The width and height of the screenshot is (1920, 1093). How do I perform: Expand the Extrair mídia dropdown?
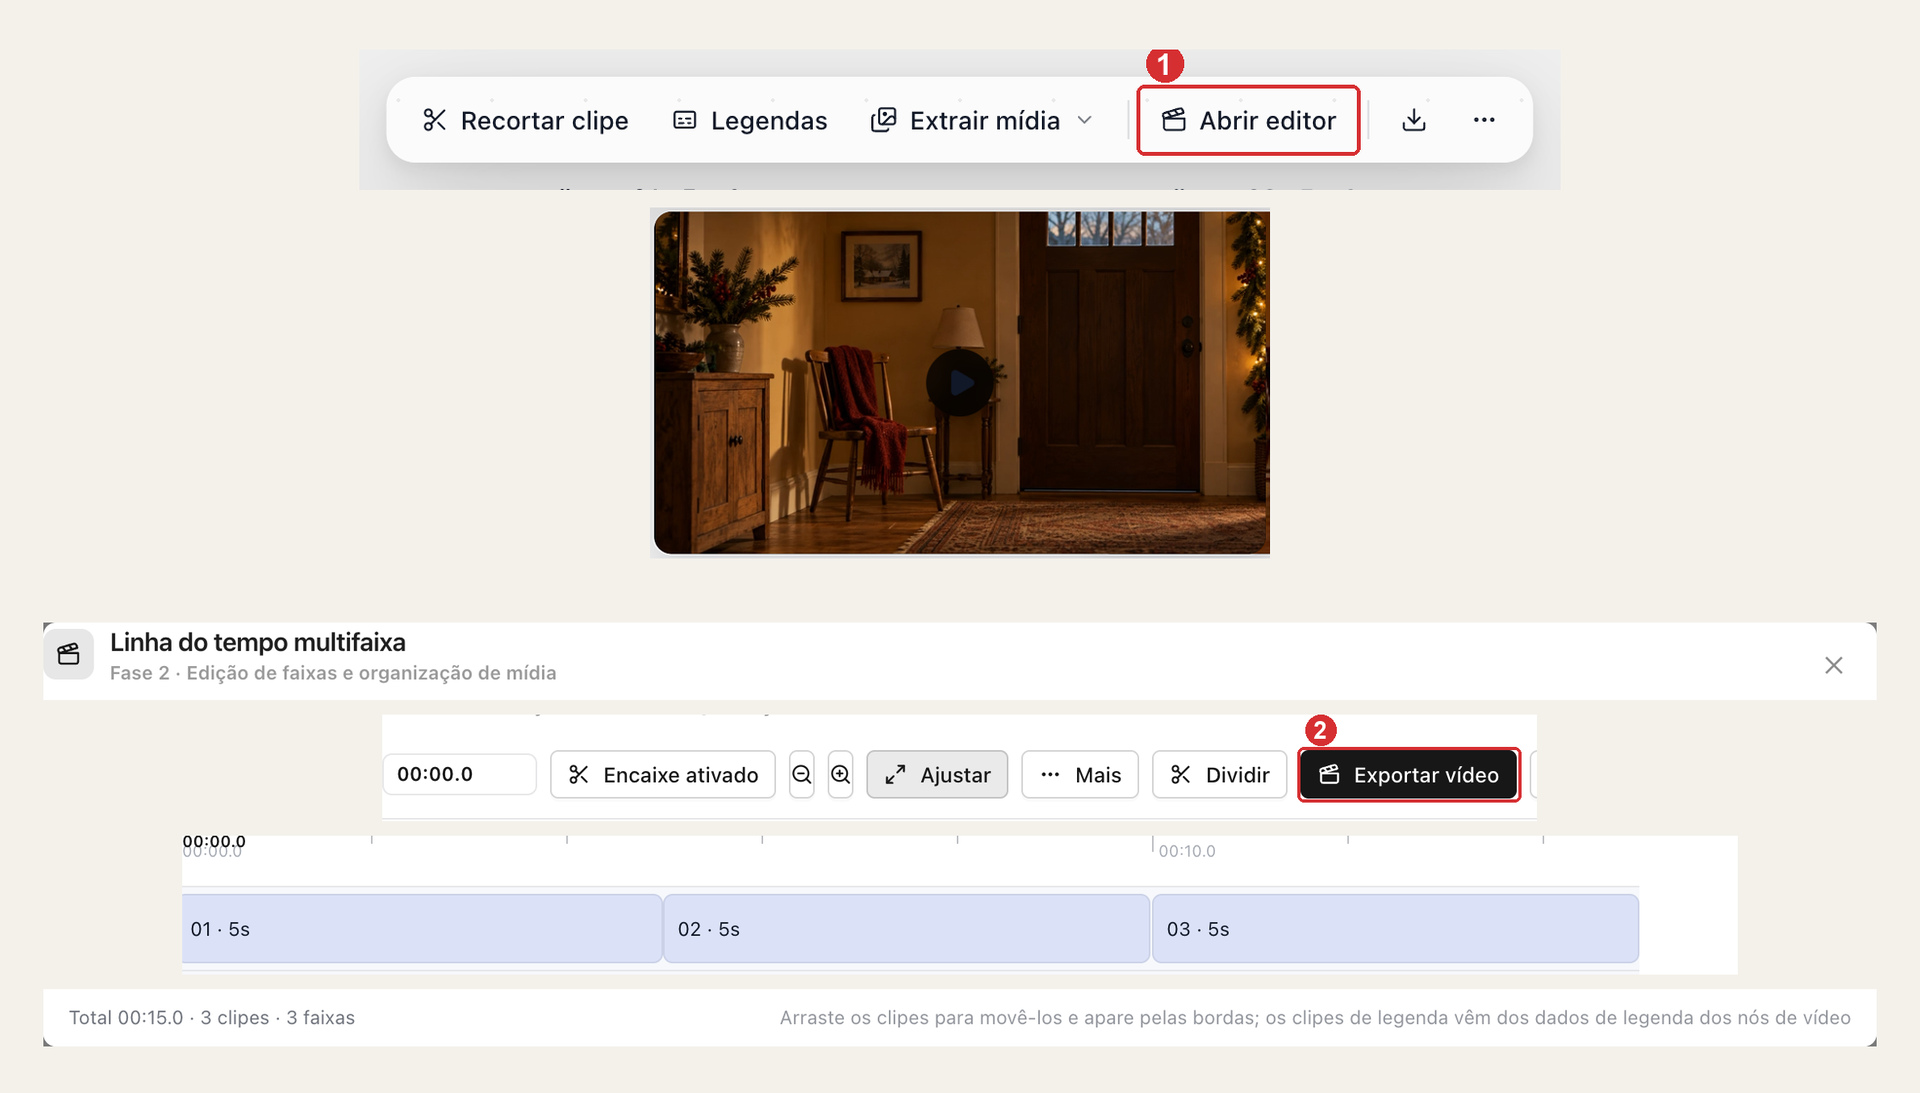(982, 120)
